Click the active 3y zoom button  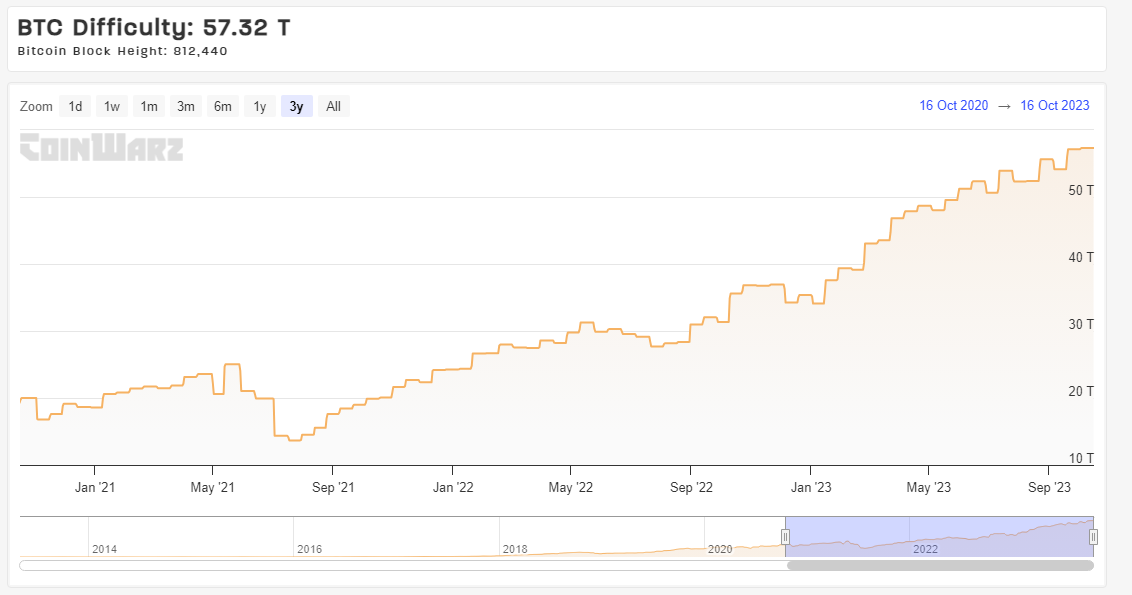point(297,106)
